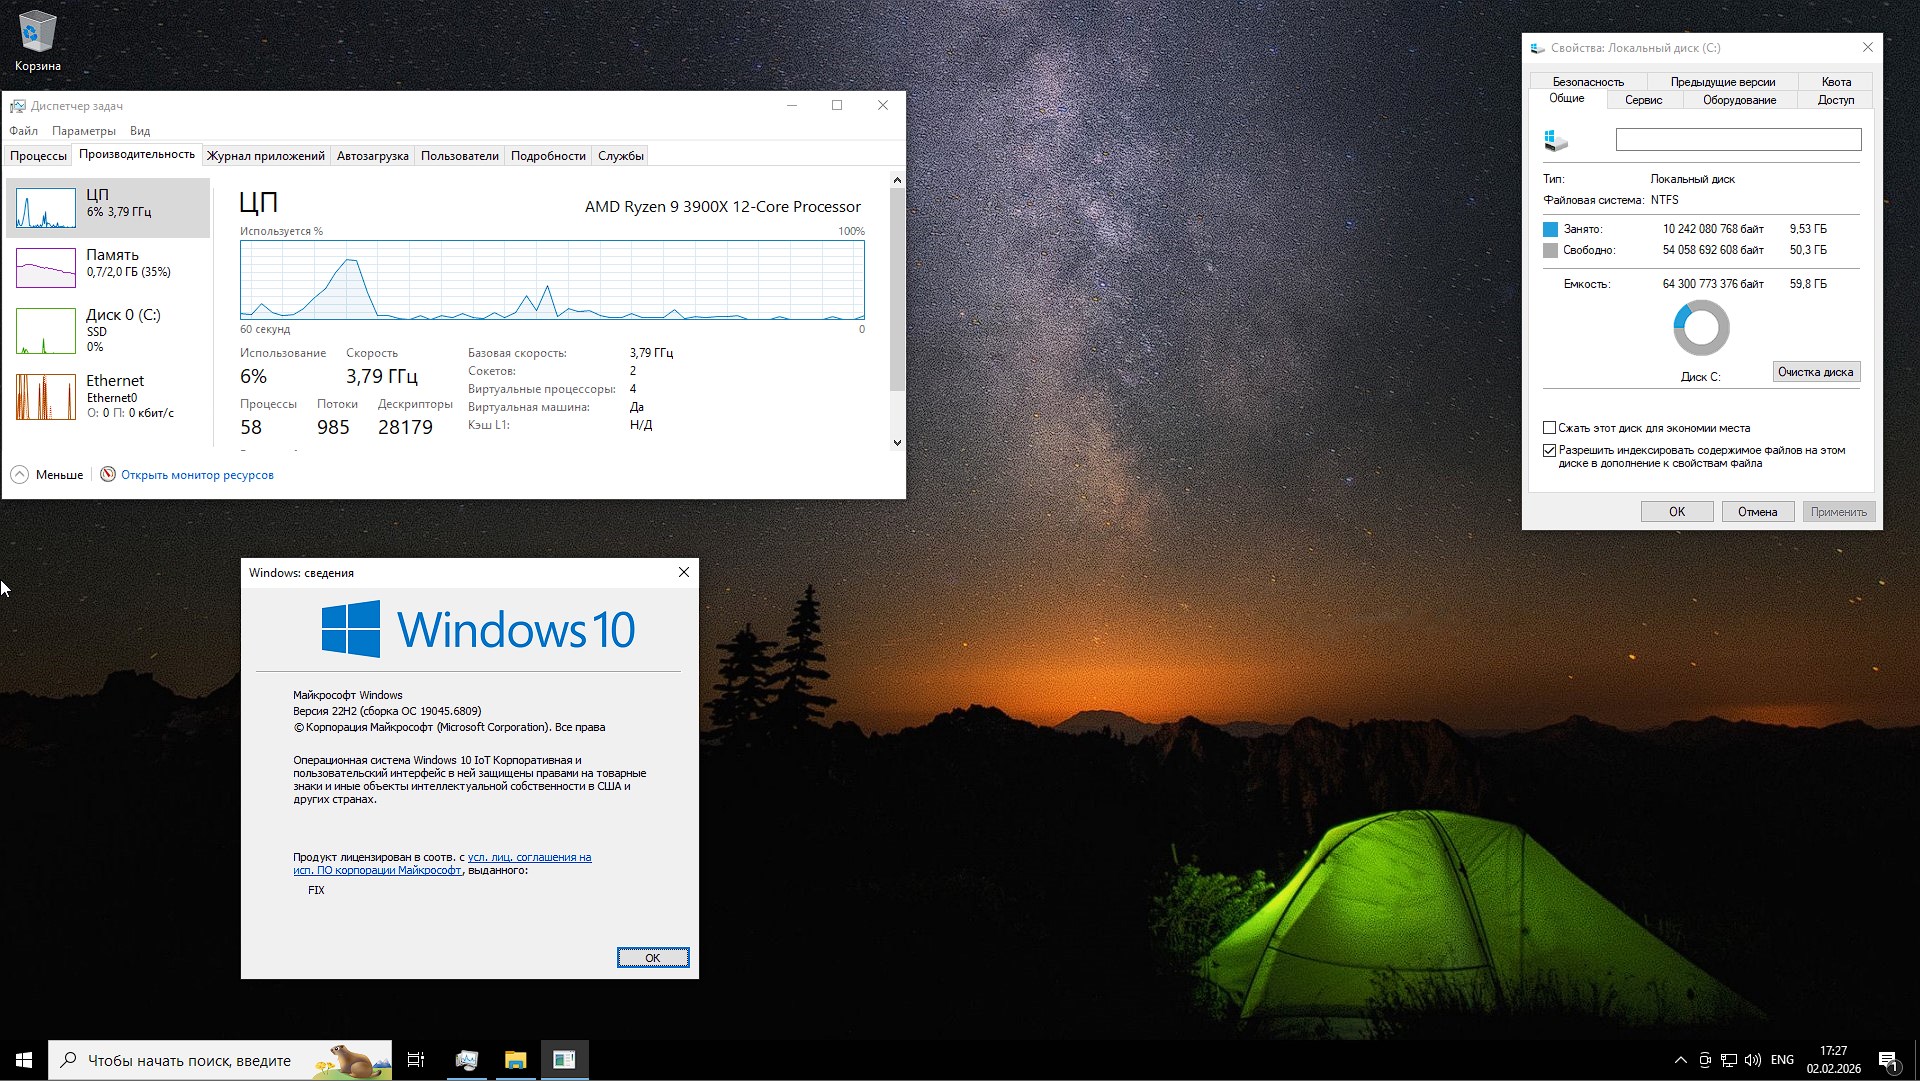Open the volume speaker icon in system tray
This screenshot has height=1081, width=1920.
(1753, 1060)
